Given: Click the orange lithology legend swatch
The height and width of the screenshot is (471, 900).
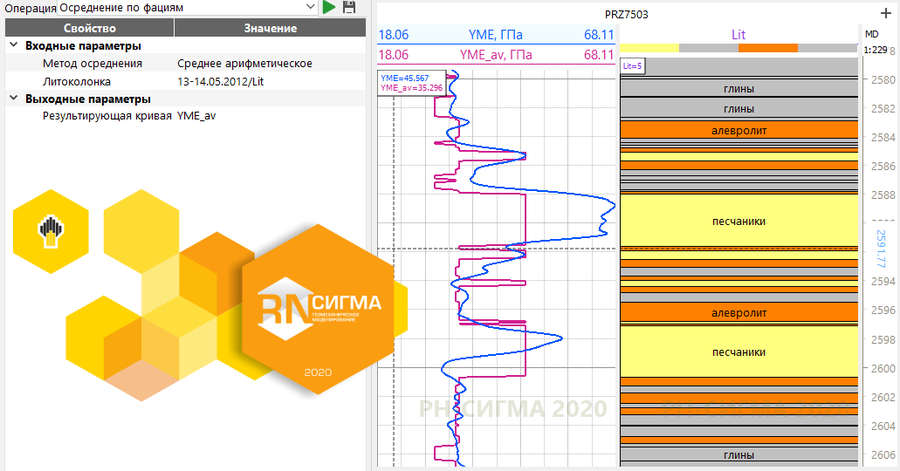Looking at the screenshot, I should (767, 48).
